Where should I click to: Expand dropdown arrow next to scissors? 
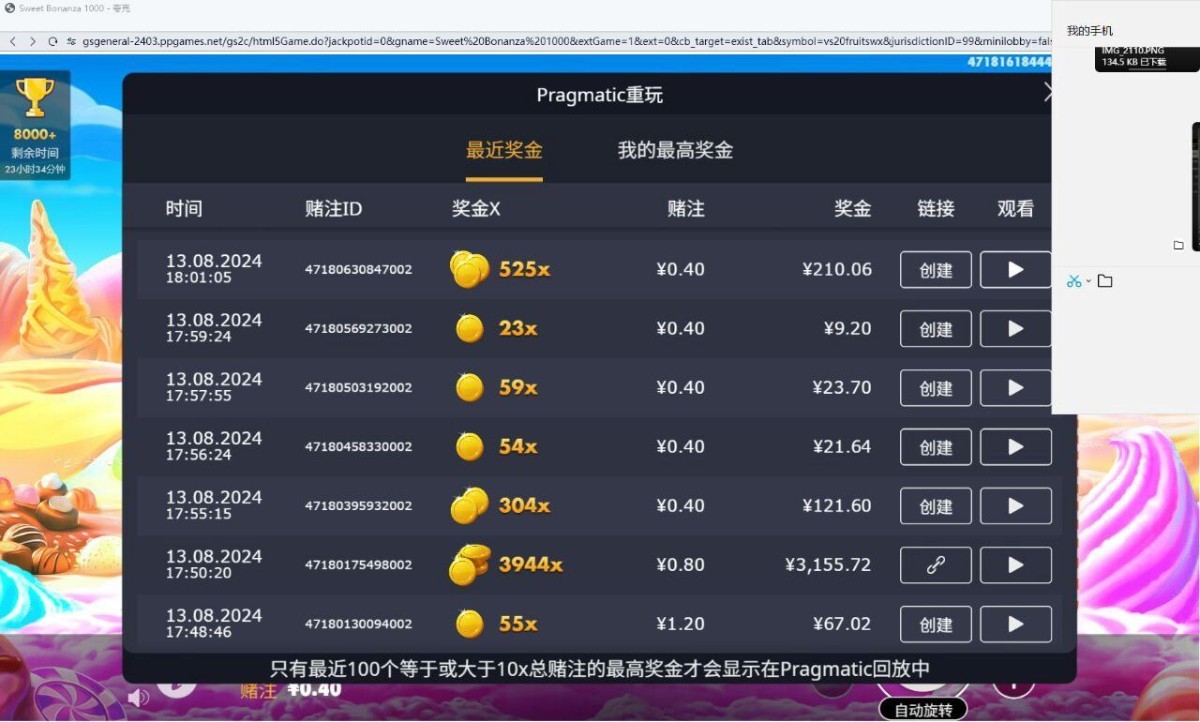1088,281
